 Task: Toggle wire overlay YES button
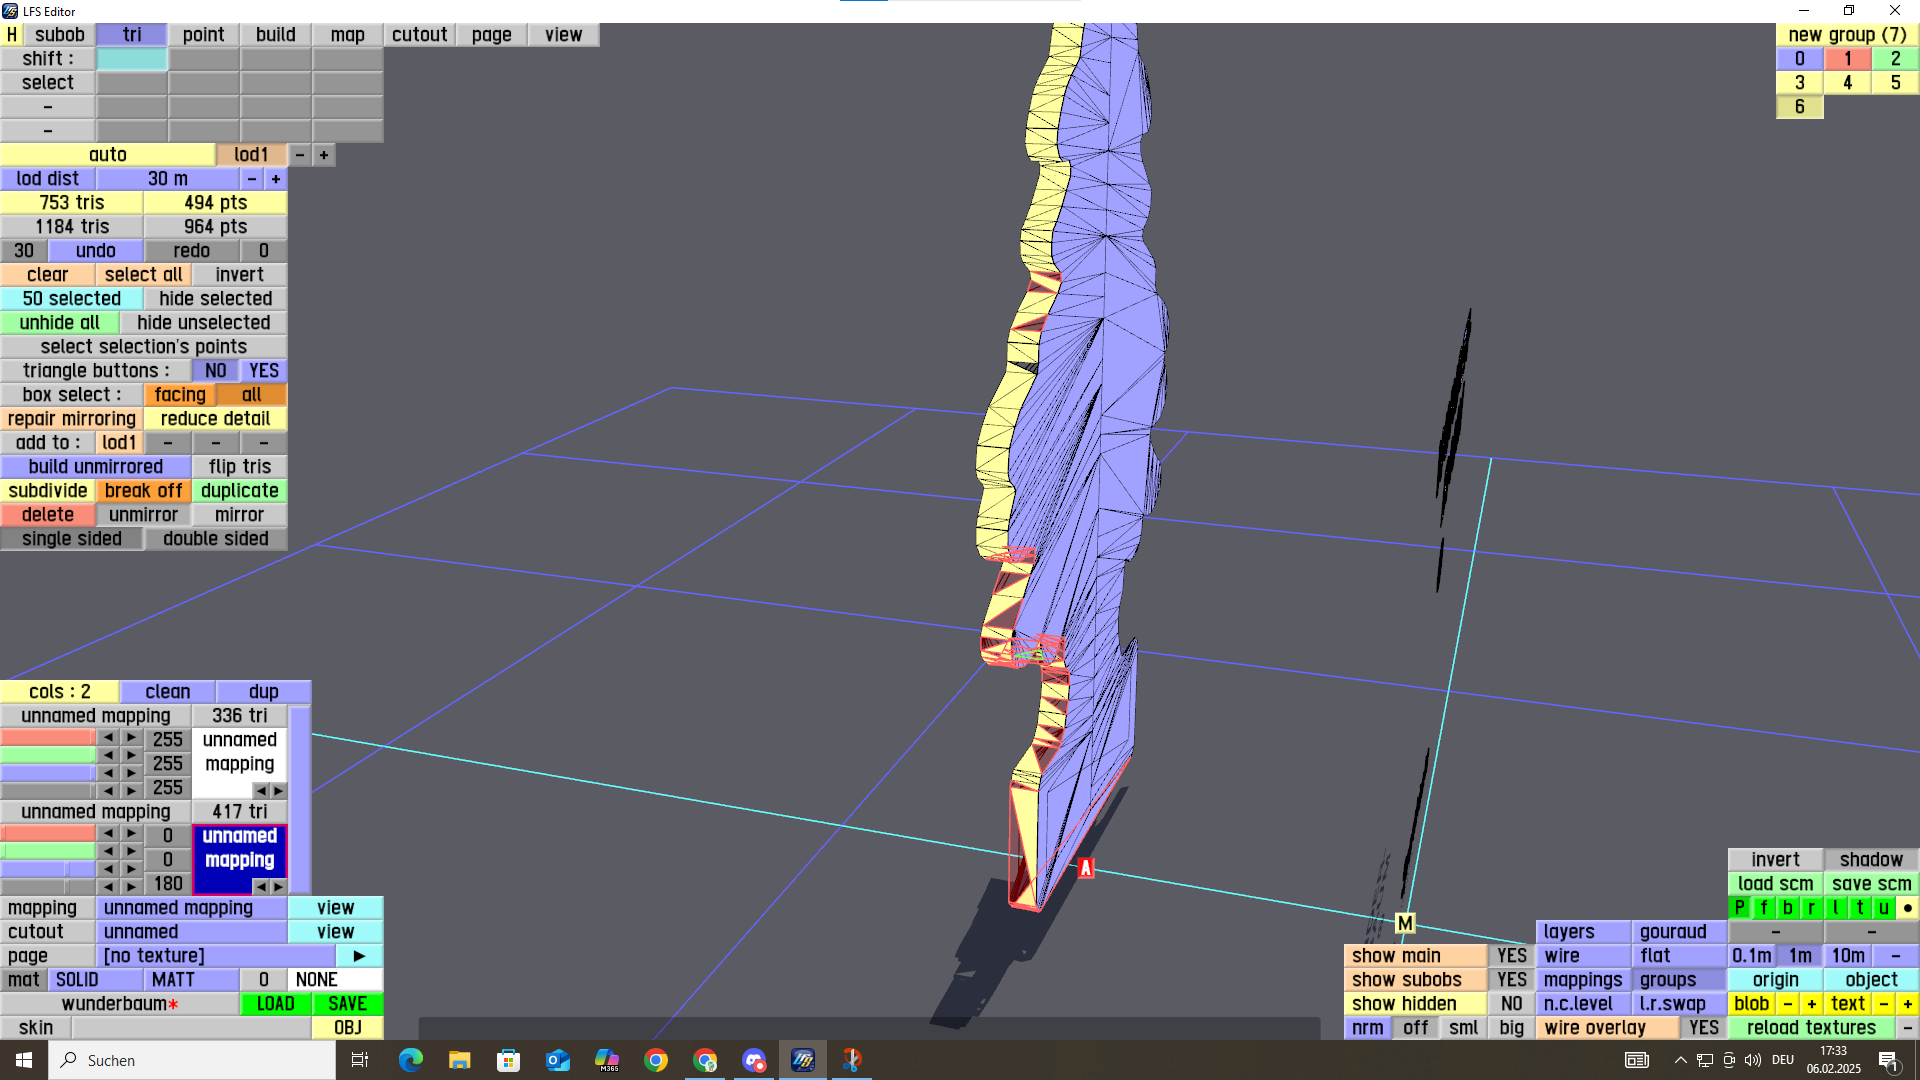click(x=1703, y=1028)
